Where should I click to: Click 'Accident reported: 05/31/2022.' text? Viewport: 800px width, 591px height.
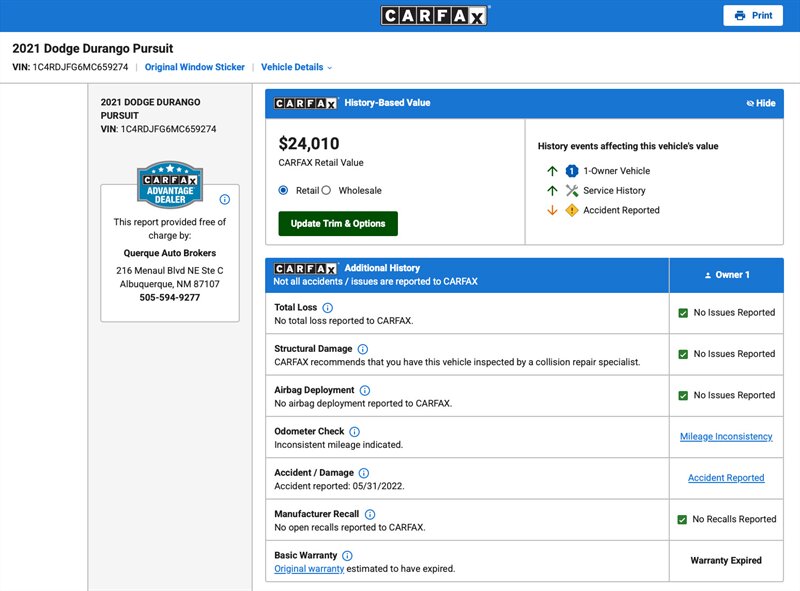[x=339, y=486]
